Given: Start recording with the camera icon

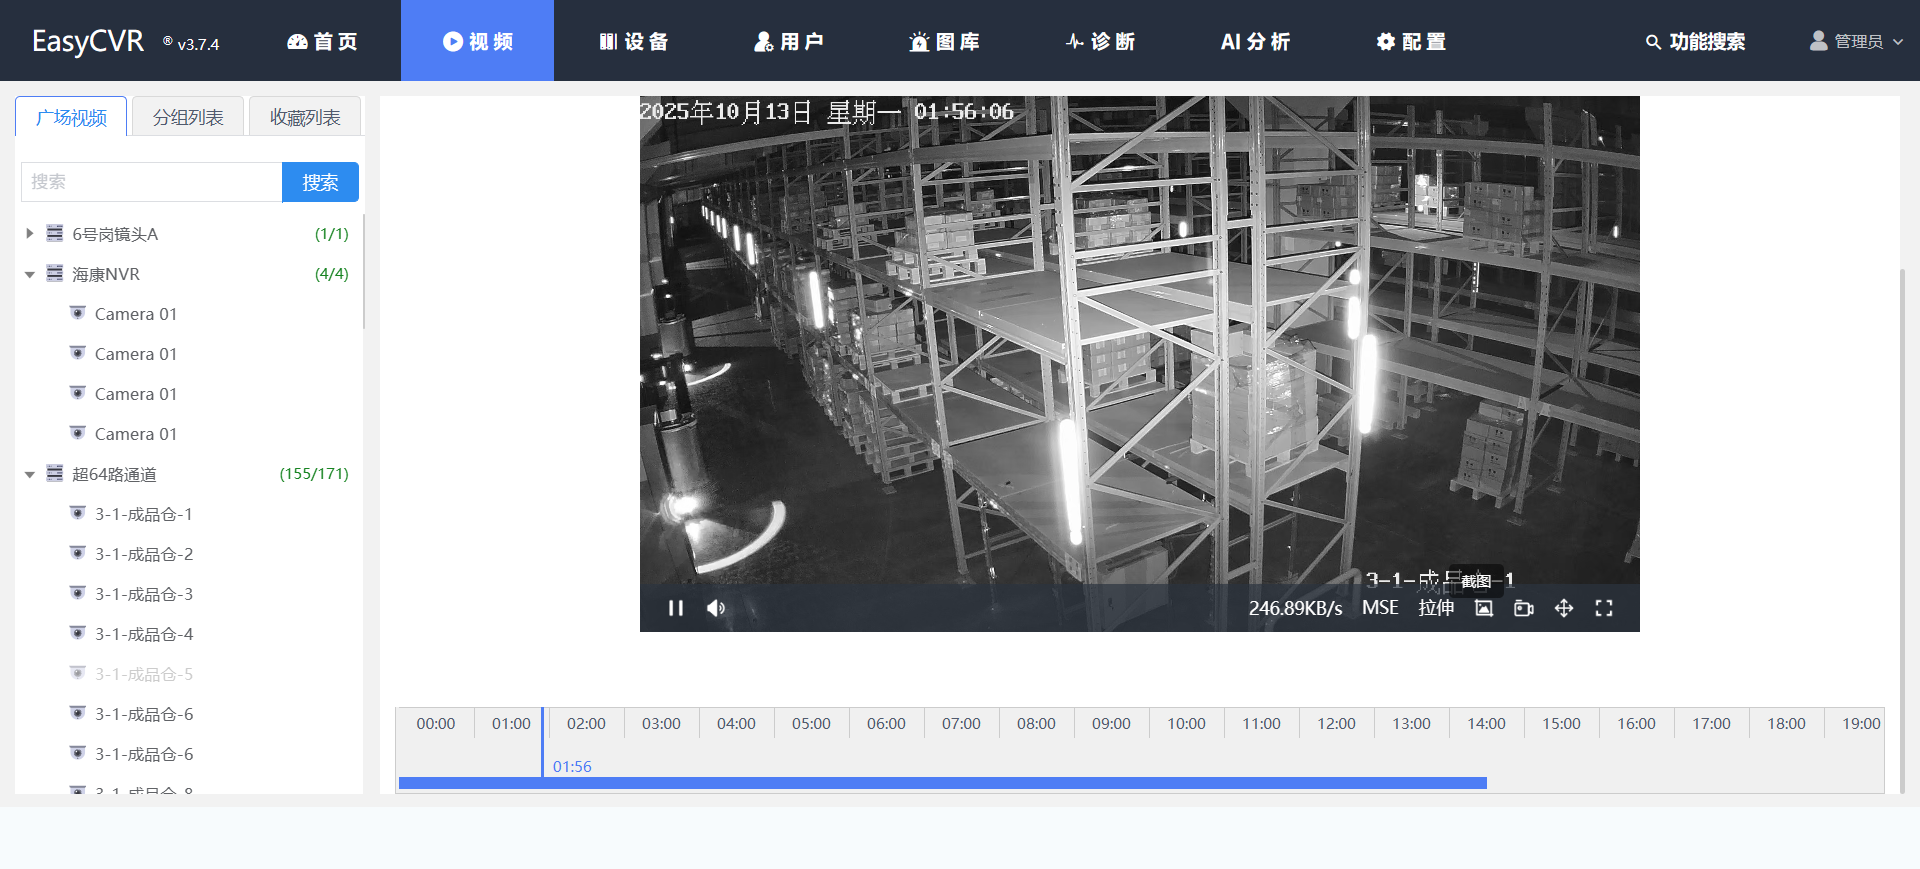Looking at the screenshot, I should click(1524, 608).
